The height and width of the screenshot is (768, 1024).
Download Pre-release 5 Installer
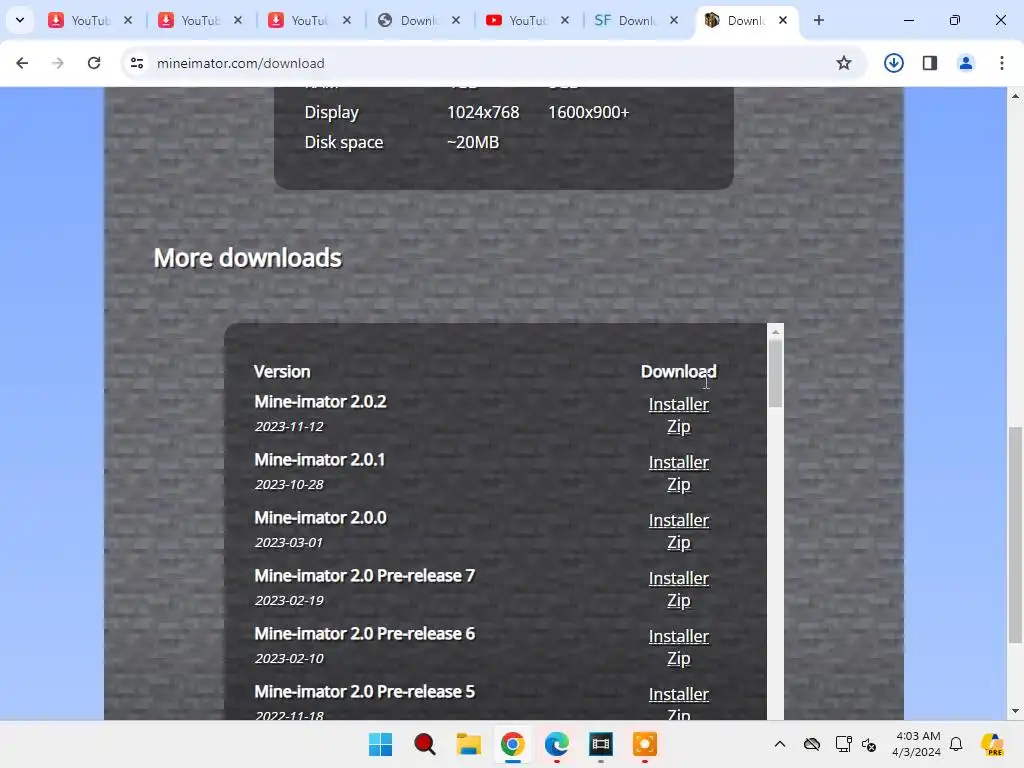pyautogui.click(x=679, y=695)
